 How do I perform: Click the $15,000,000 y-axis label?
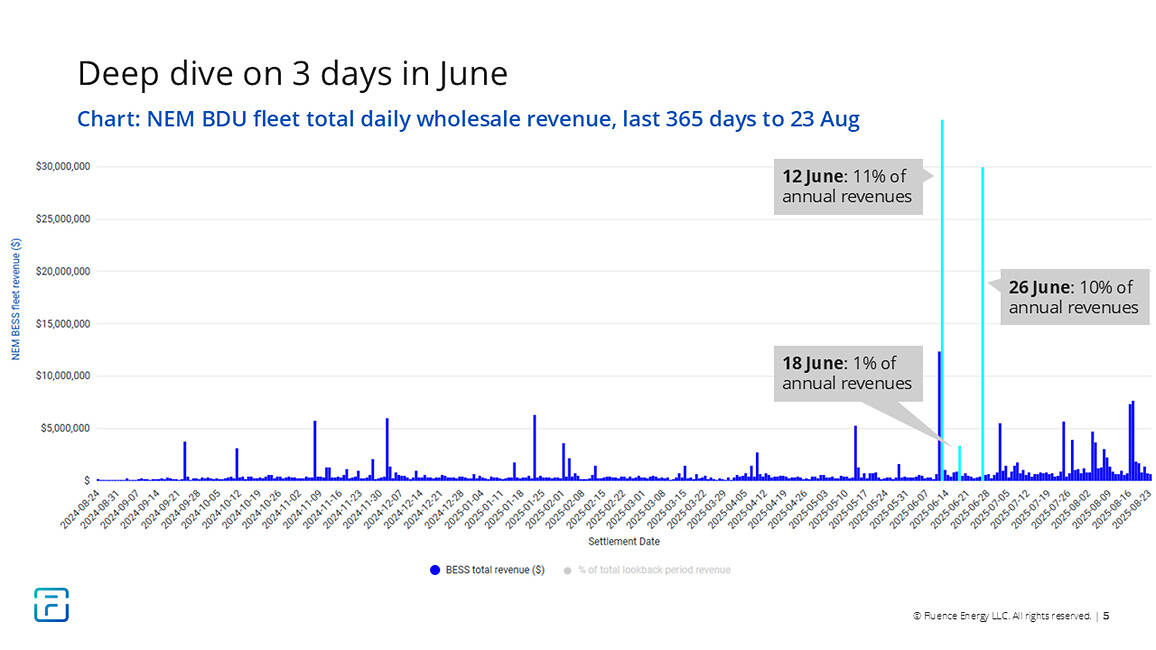[64, 324]
